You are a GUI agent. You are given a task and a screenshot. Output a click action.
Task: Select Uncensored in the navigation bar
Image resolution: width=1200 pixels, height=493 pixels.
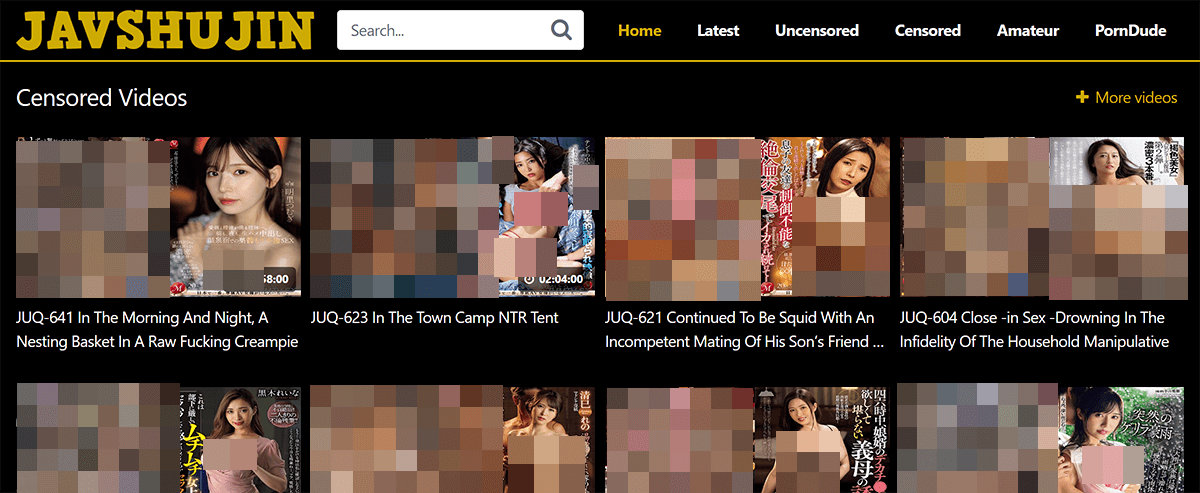tap(816, 30)
